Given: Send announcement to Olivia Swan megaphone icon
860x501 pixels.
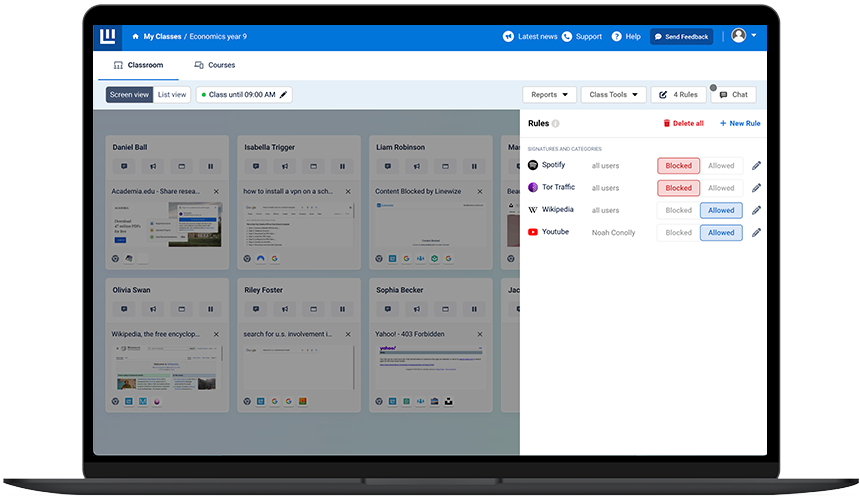Looking at the screenshot, I should click(153, 309).
